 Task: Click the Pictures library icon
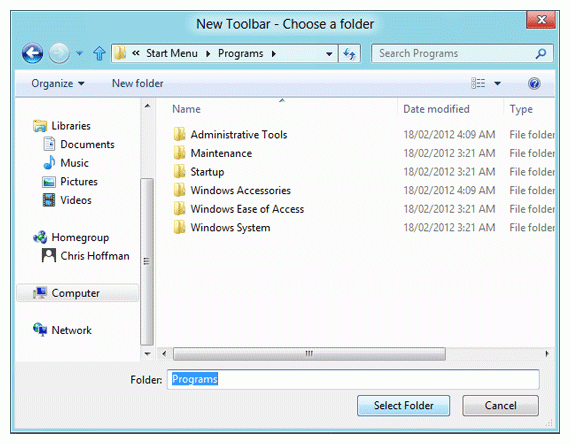pyautogui.click(x=49, y=181)
